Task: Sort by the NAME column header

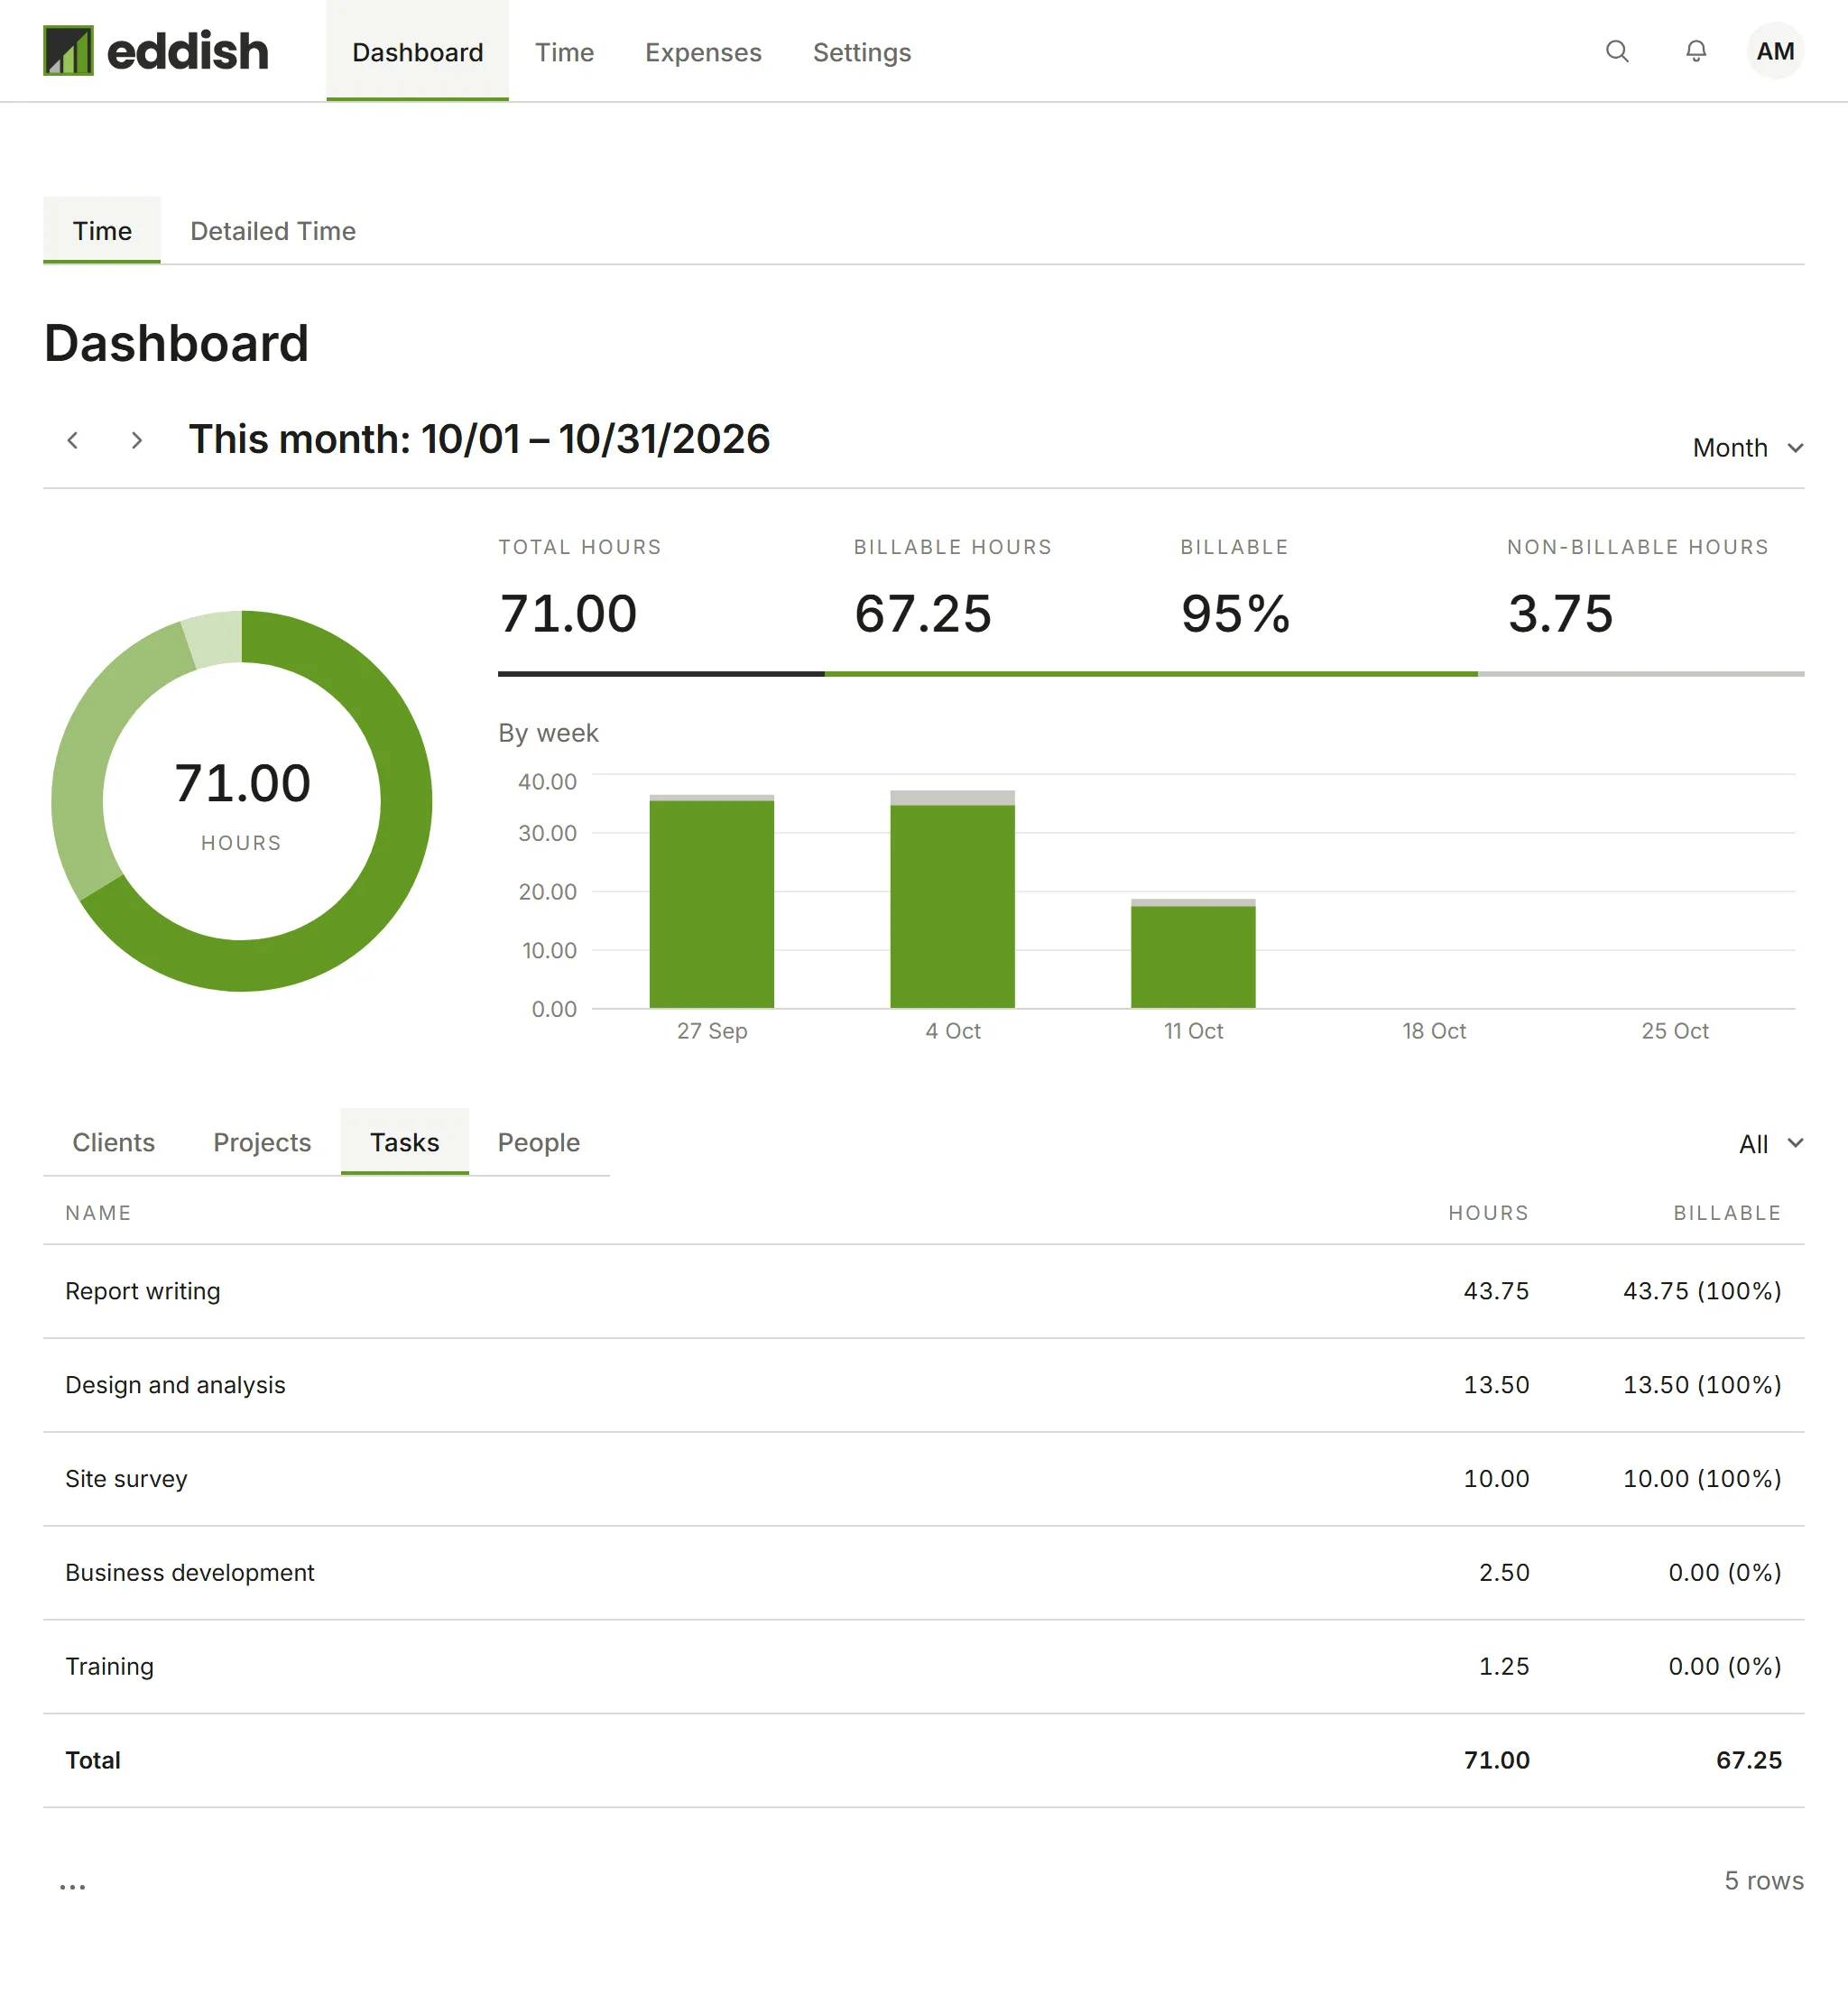Action: (98, 1213)
